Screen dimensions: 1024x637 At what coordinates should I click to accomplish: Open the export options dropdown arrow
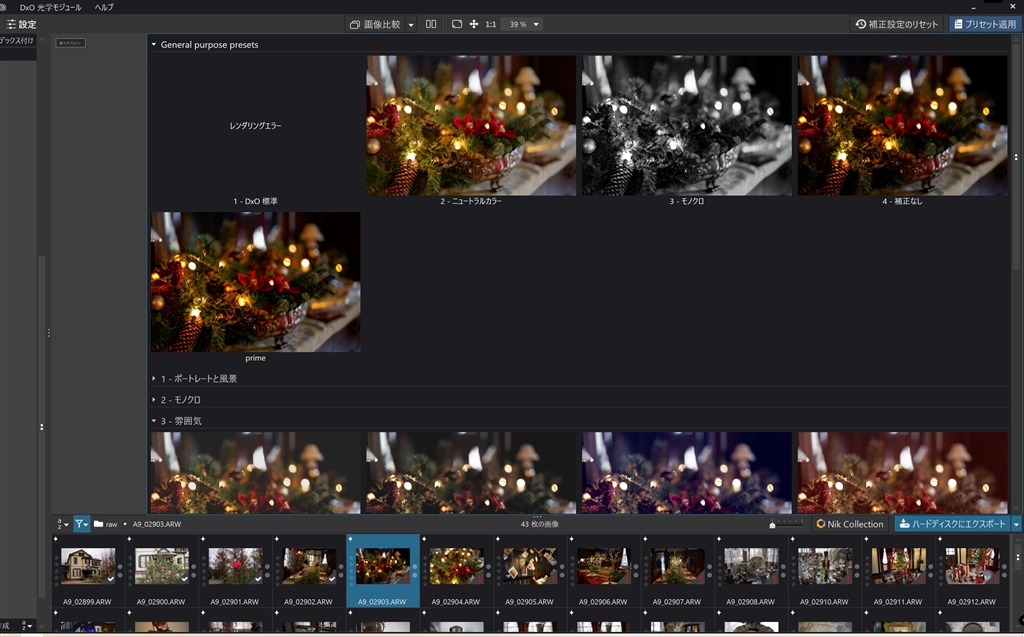click(x=1016, y=524)
